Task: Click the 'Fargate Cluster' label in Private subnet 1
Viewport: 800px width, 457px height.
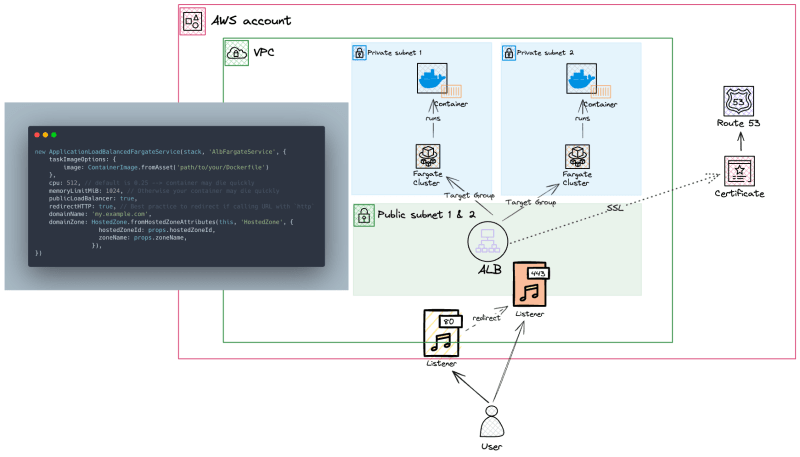Action: click(x=428, y=179)
